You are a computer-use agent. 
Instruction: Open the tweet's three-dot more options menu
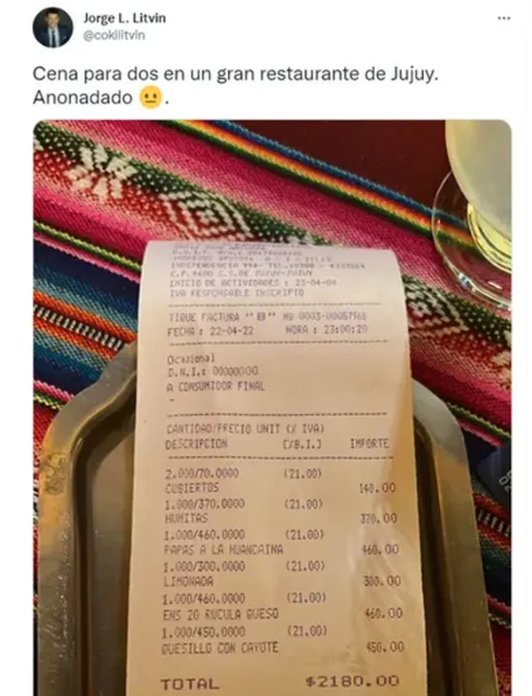click(x=504, y=18)
